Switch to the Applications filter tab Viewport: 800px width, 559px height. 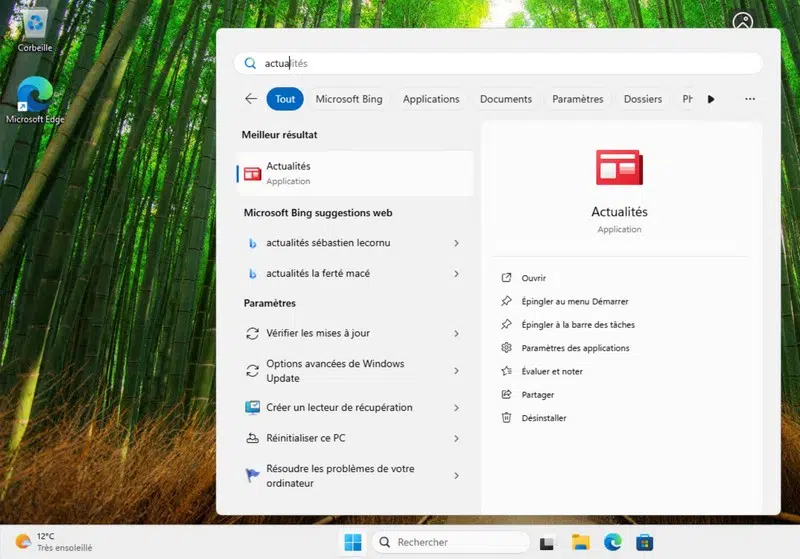coord(431,99)
